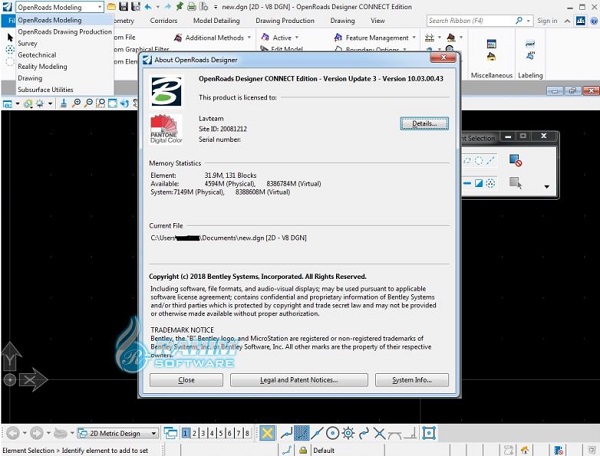Click the Intersection snap X icon
This screenshot has height=456, width=600.
click(x=379, y=433)
